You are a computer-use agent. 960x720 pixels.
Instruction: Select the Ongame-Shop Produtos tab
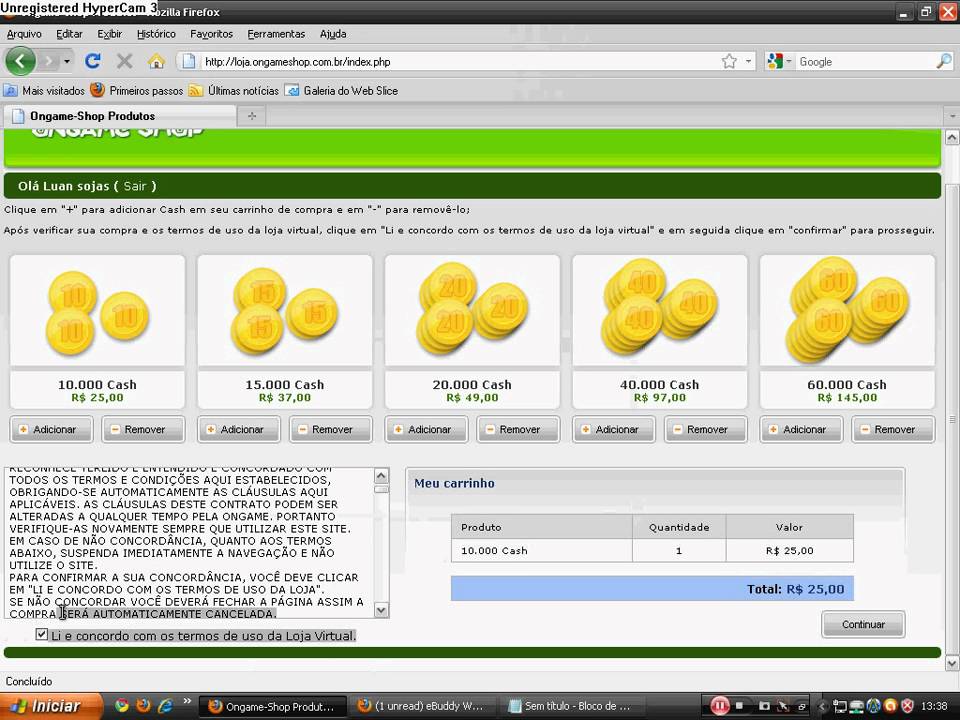point(120,116)
